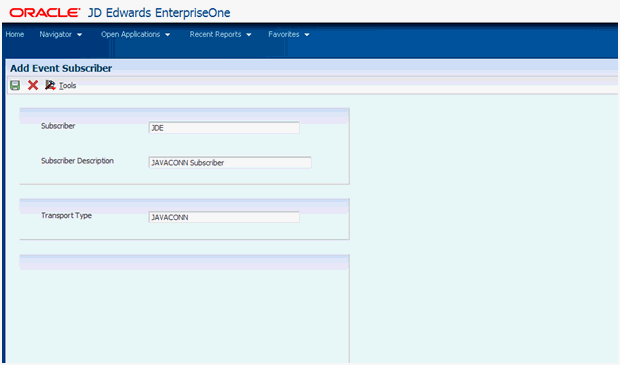The height and width of the screenshot is (365, 620).
Task: Go to the Home menu item
Action: click(15, 34)
